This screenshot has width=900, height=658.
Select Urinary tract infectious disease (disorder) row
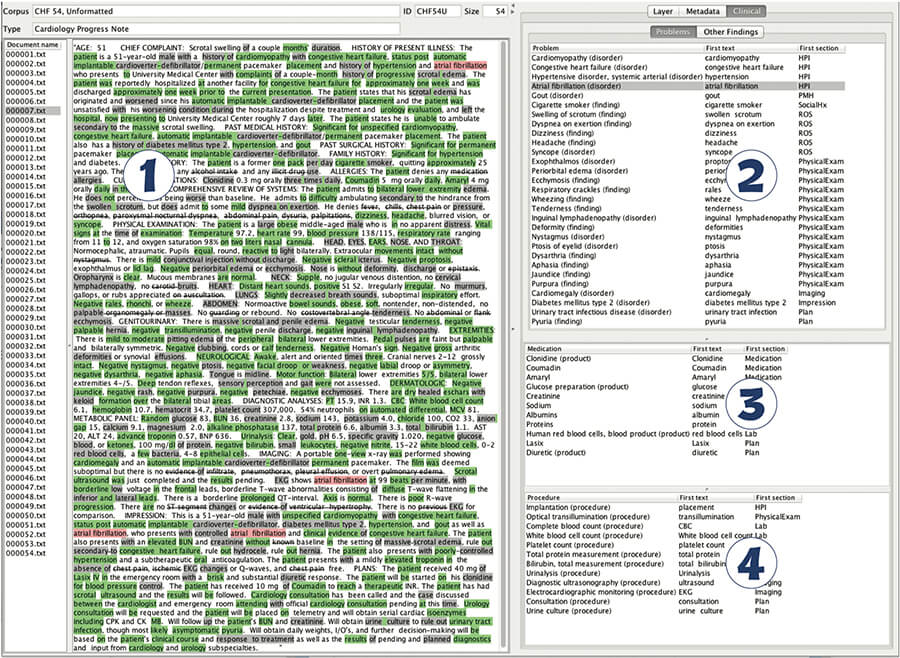[x=688, y=312]
